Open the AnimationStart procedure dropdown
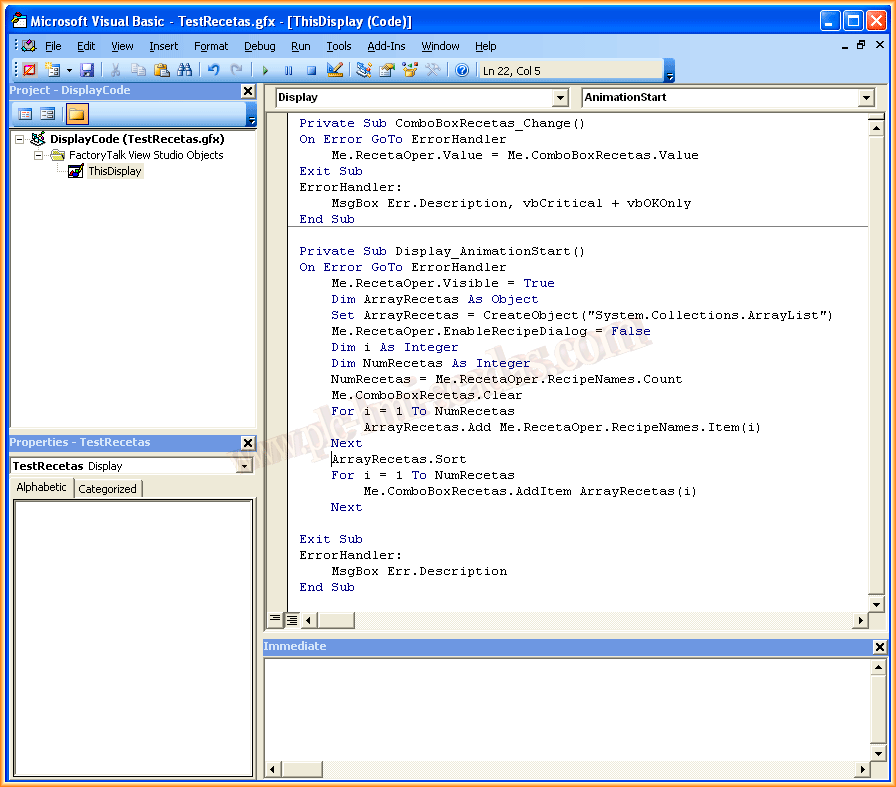 tap(866, 98)
